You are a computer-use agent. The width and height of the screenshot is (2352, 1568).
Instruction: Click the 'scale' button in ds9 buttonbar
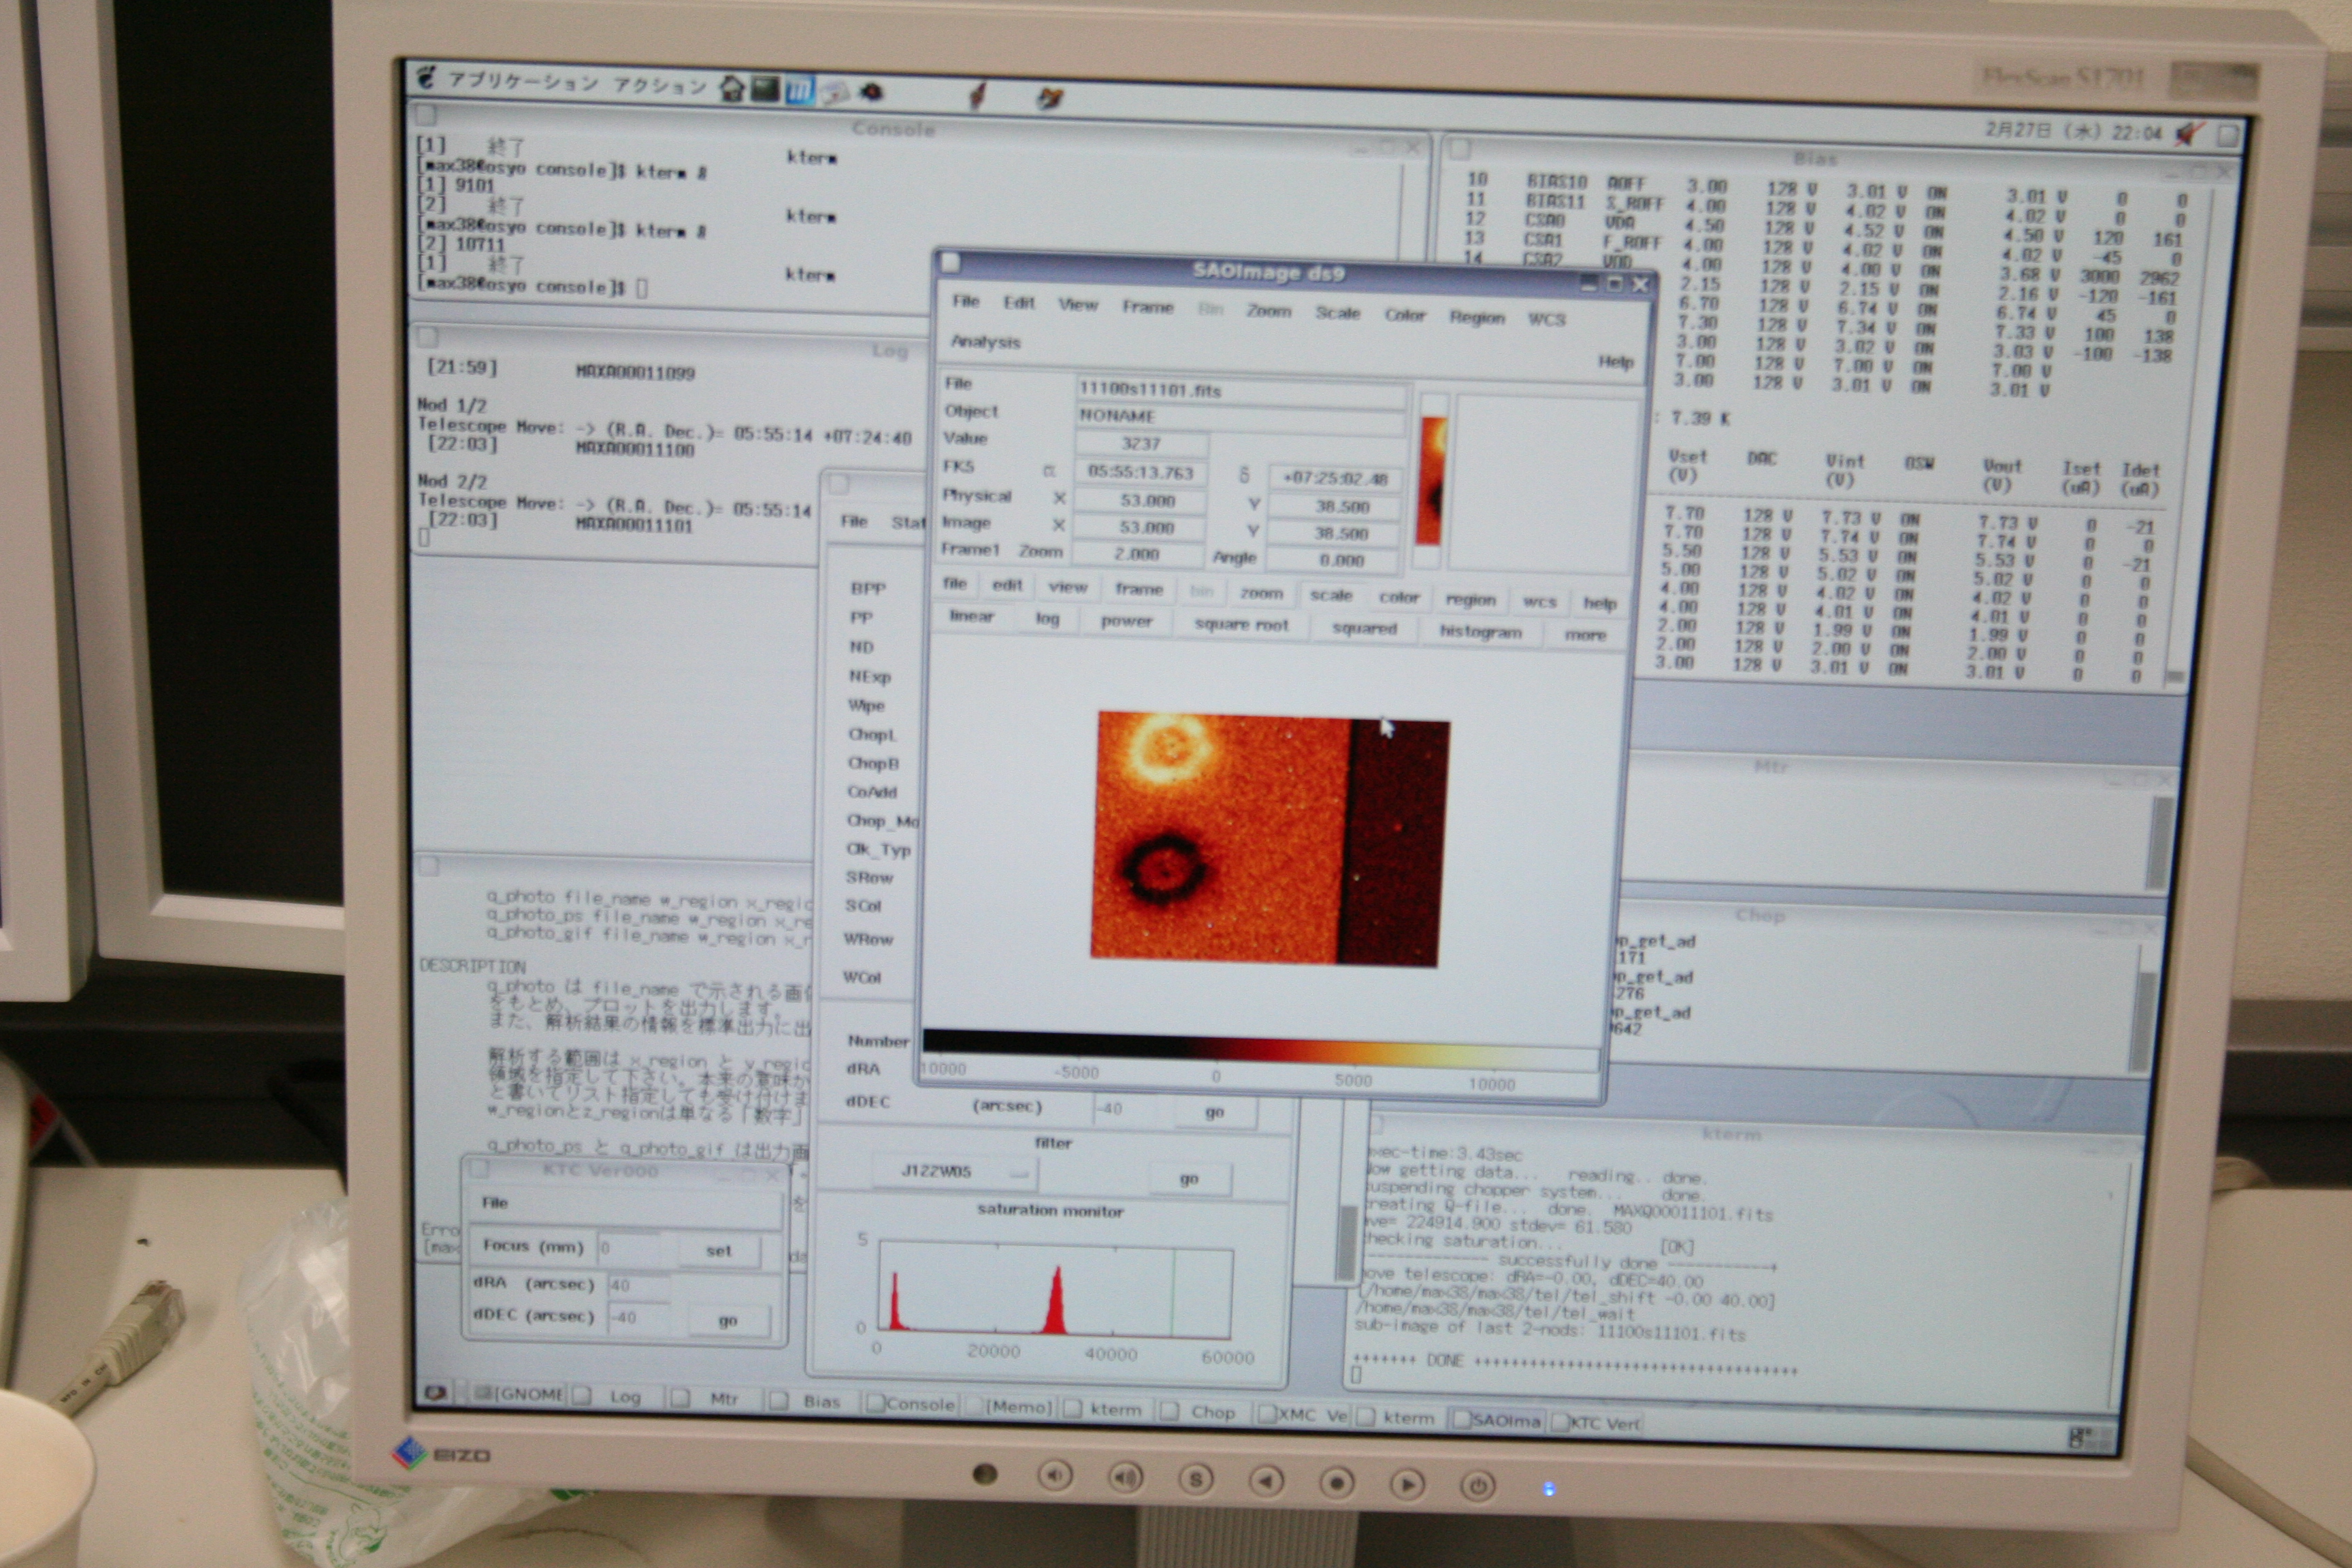tap(1331, 595)
